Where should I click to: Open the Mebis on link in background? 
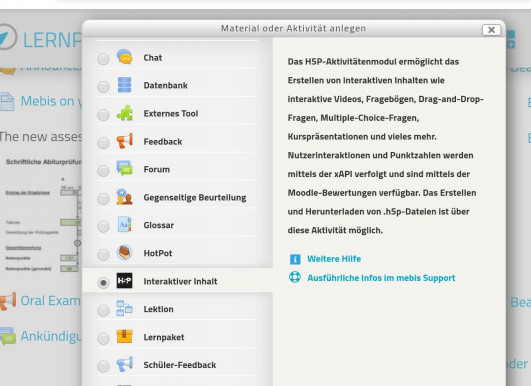pos(51,101)
